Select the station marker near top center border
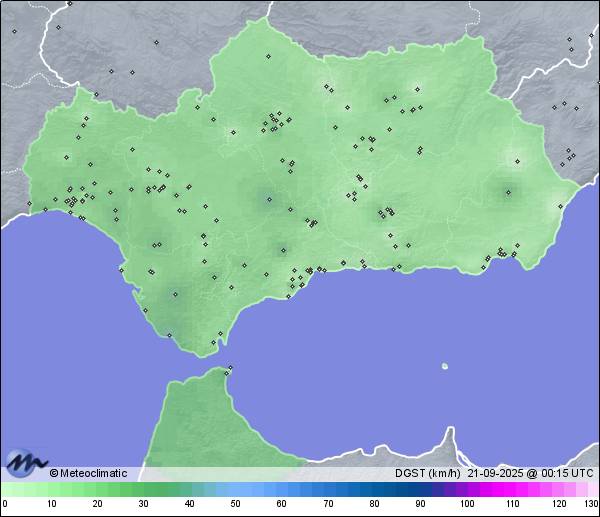 tap(268, 57)
